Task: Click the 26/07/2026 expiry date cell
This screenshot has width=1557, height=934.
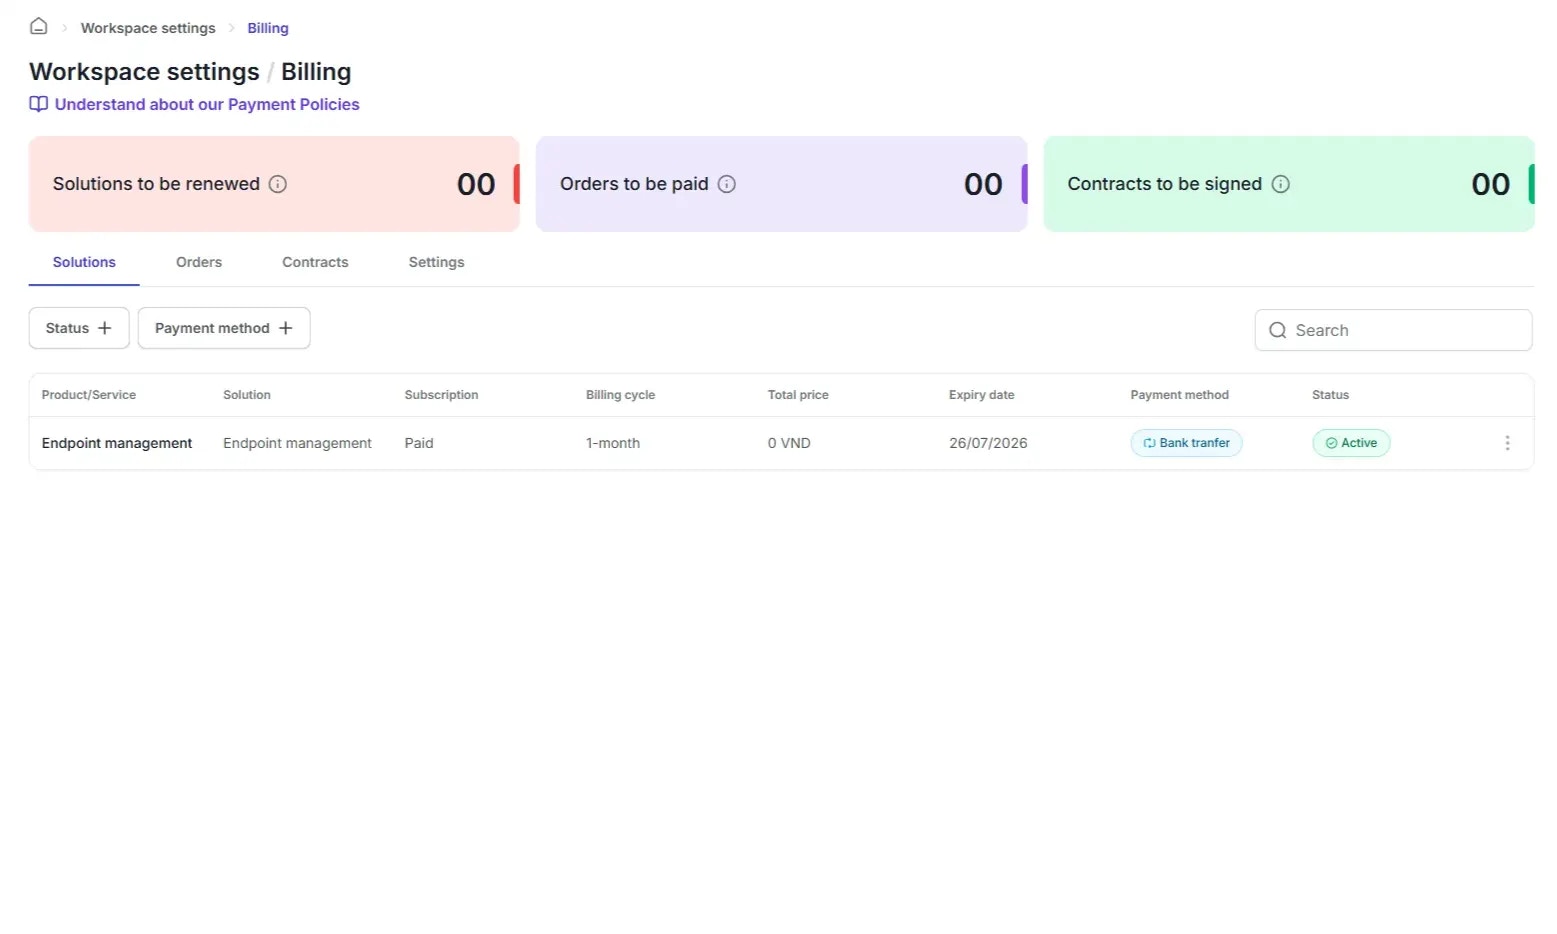Action: point(988,443)
